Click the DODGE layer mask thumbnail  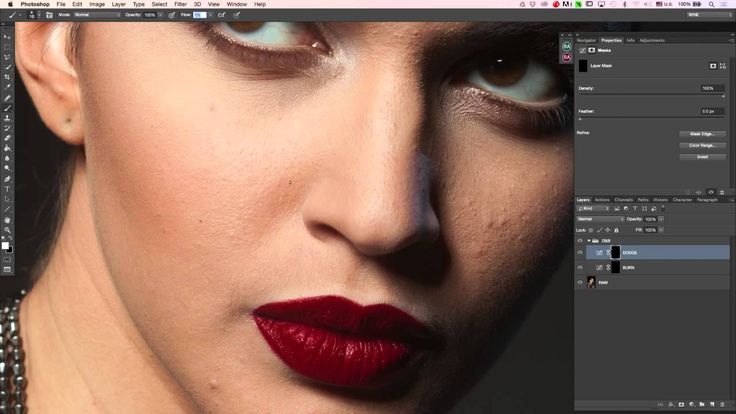(x=615, y=253)
